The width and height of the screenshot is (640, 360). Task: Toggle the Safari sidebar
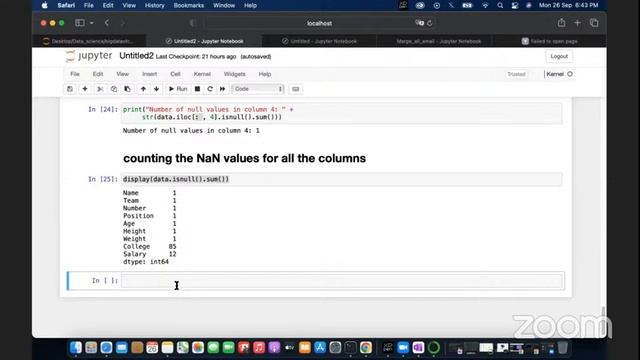click(x=80, y=23)
